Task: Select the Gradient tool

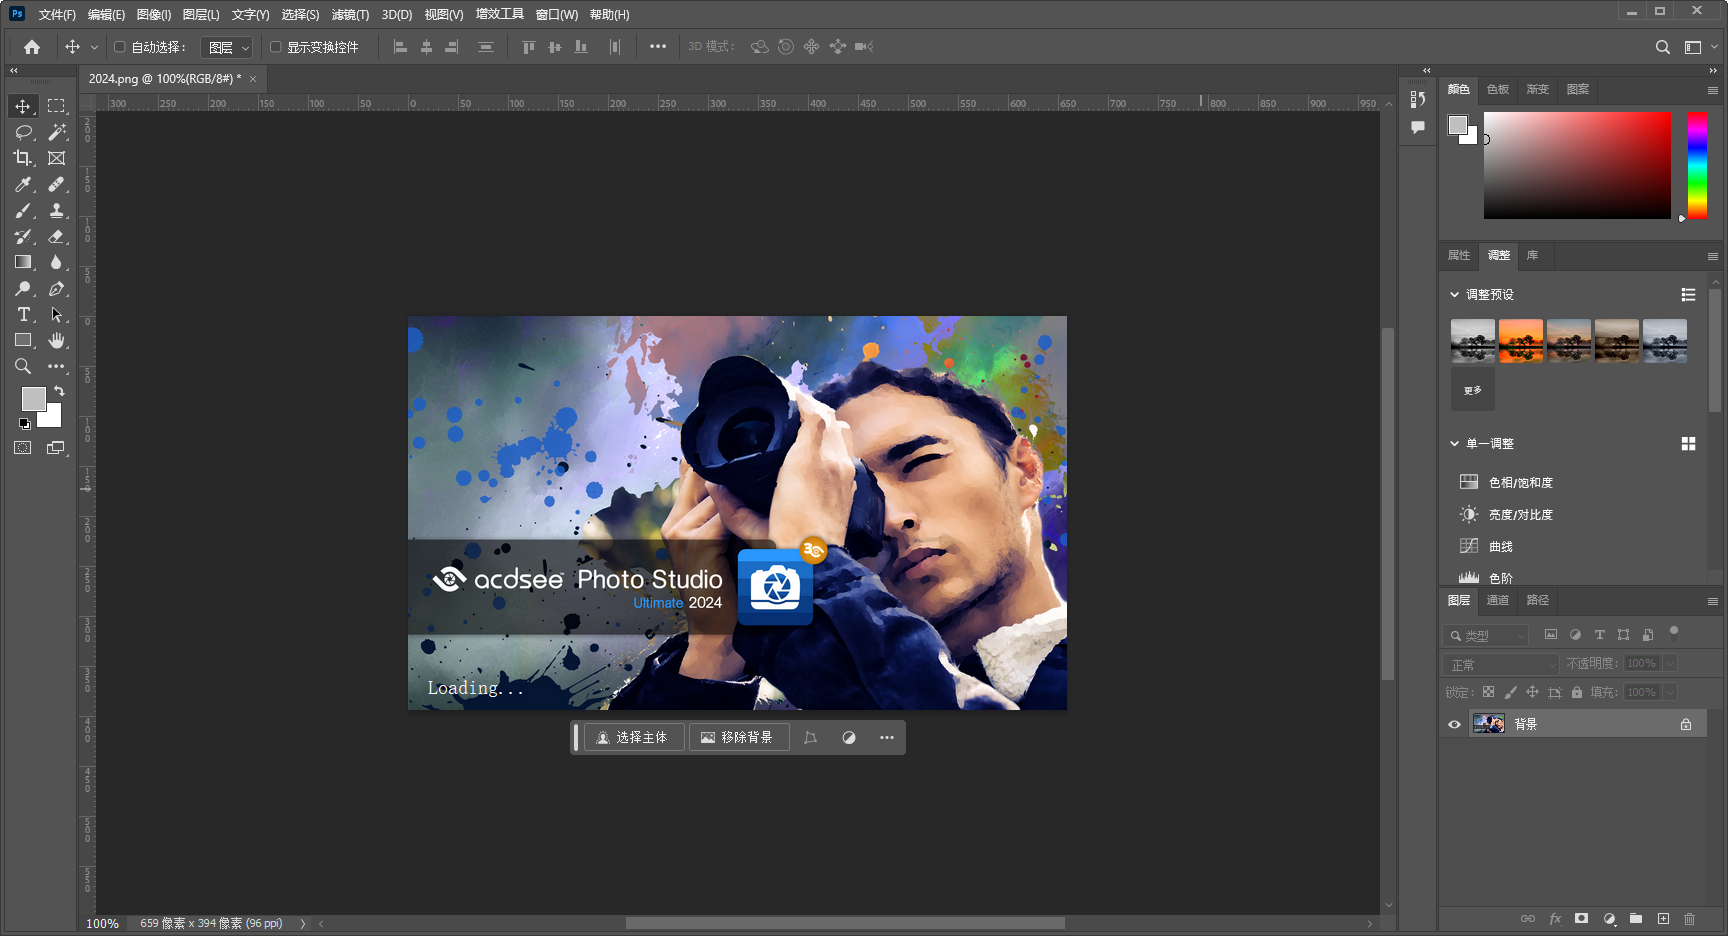Action: tap(23, 262)
